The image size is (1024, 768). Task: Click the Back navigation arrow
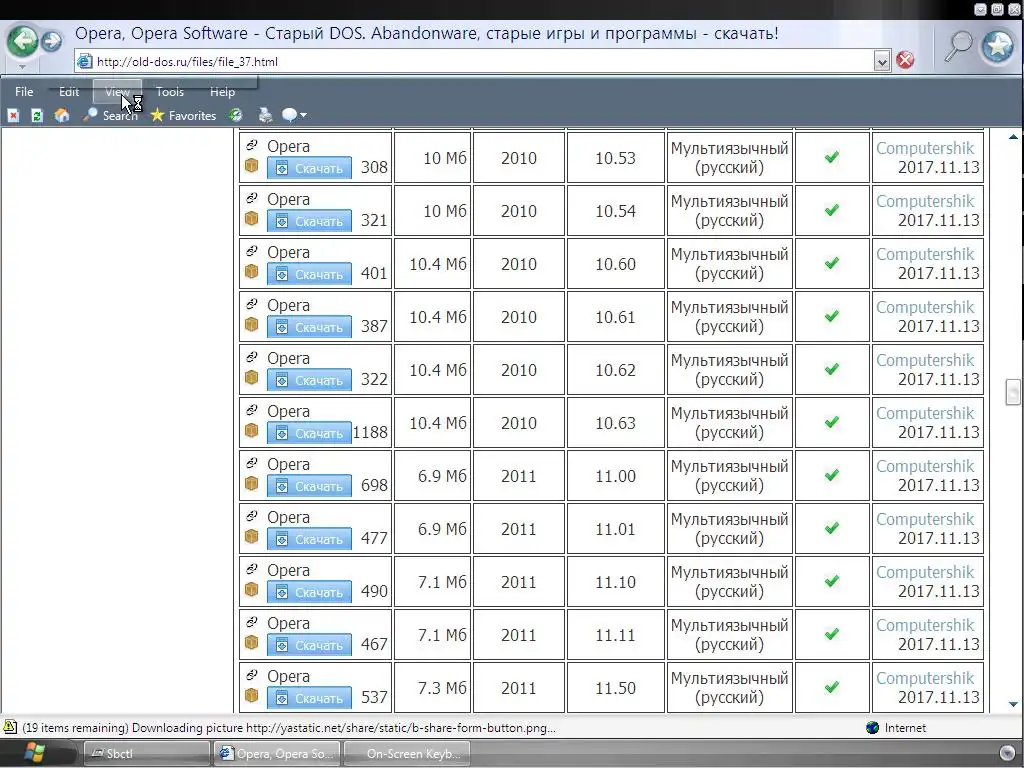[23, 42]
